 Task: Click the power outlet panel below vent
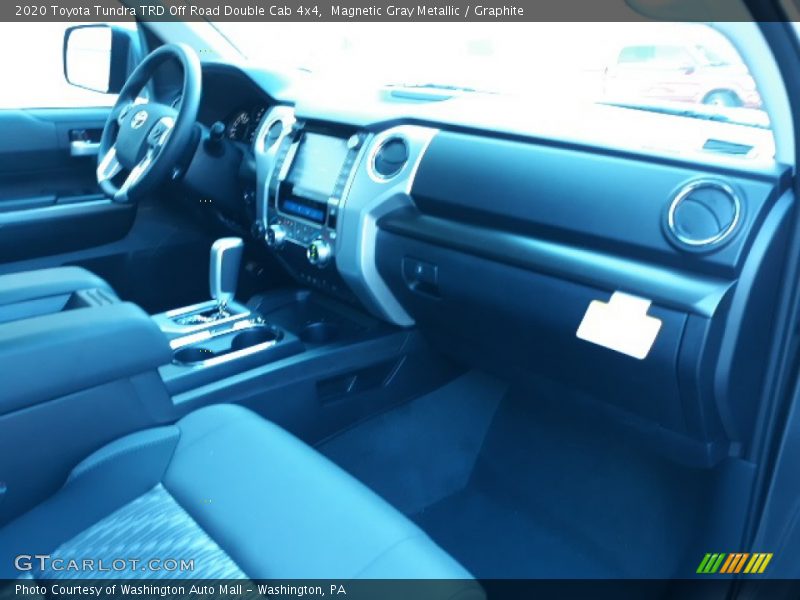coord(419,274)
